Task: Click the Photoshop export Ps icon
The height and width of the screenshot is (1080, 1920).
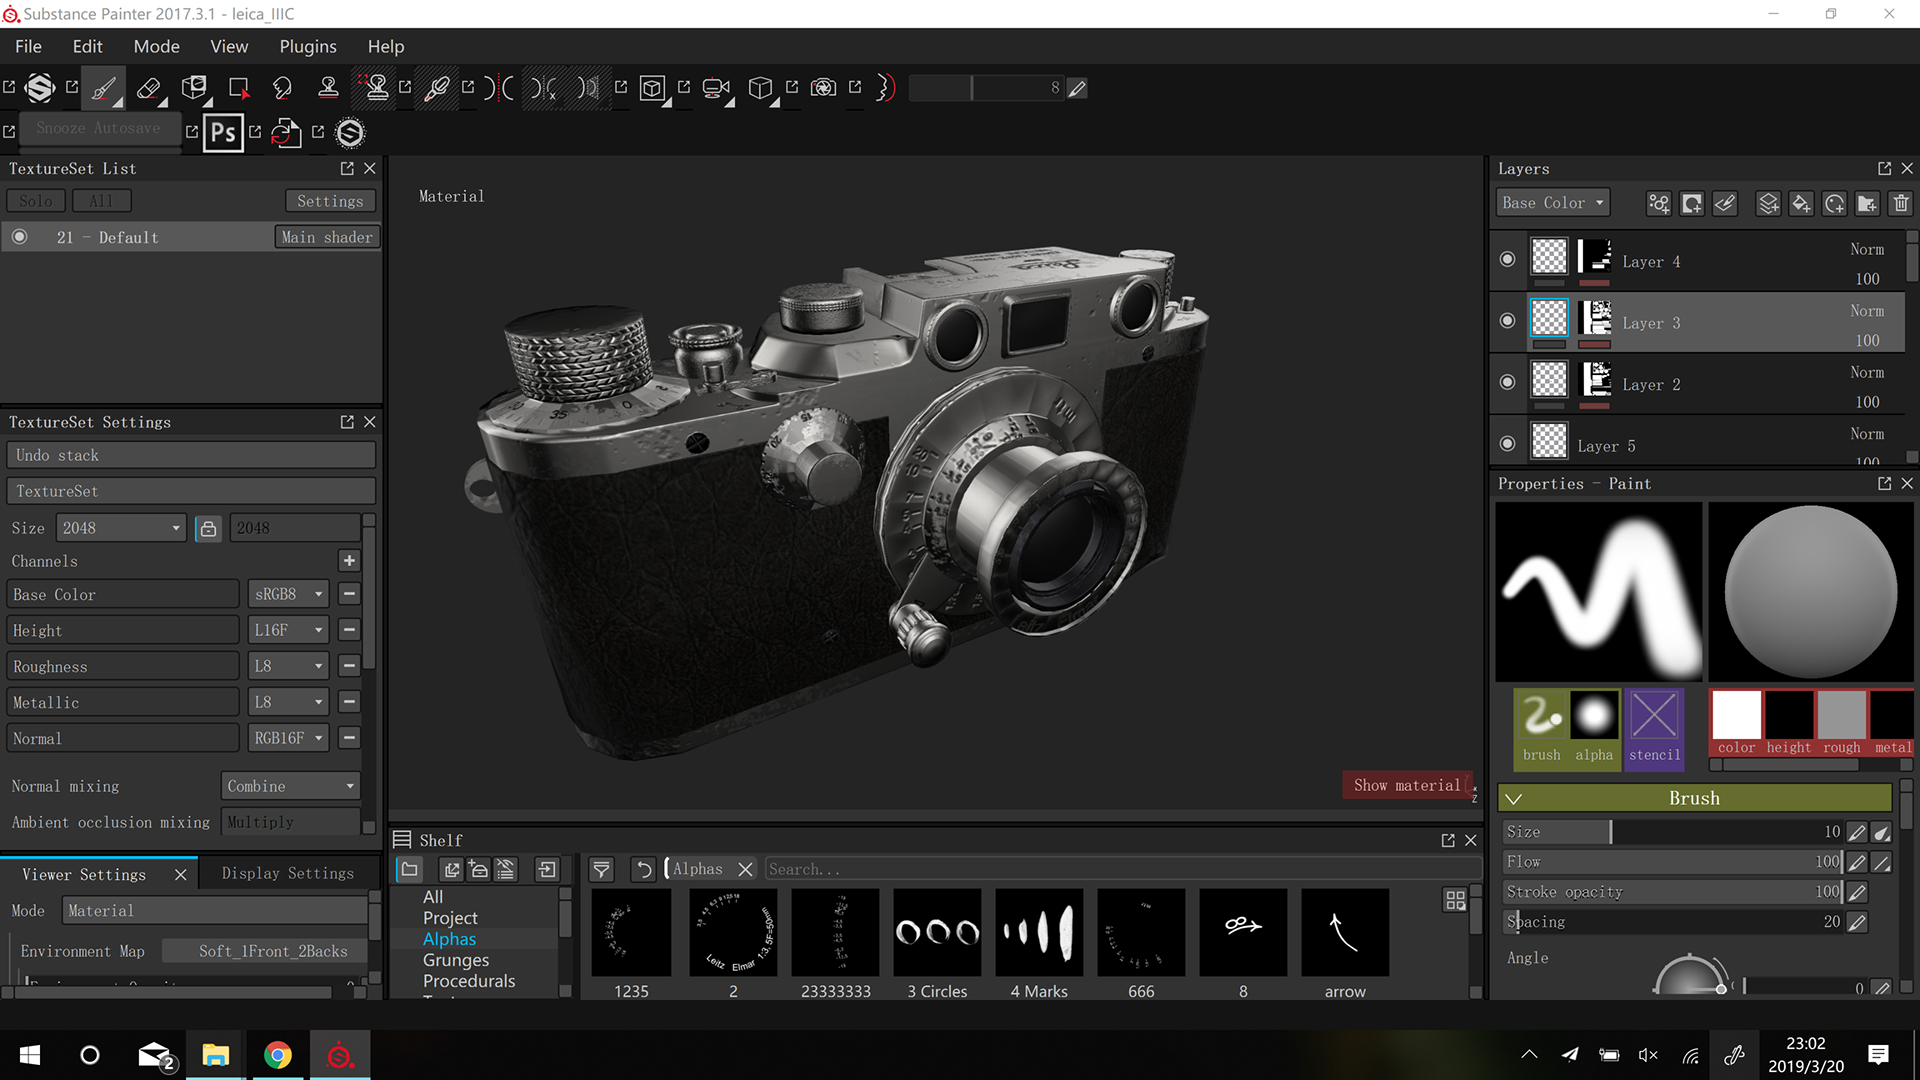Action: click(x=223, y=132)
